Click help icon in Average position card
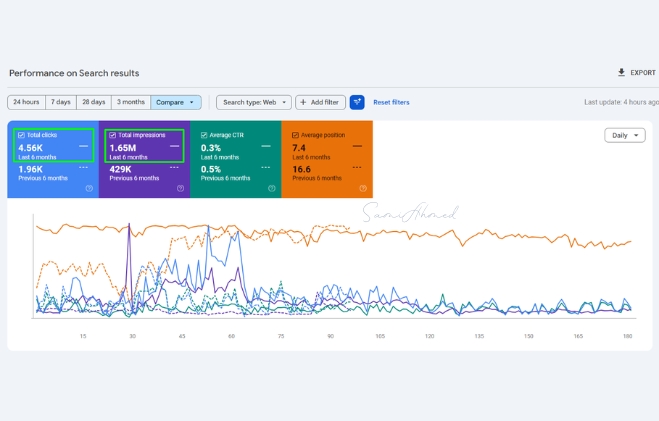 363,188
